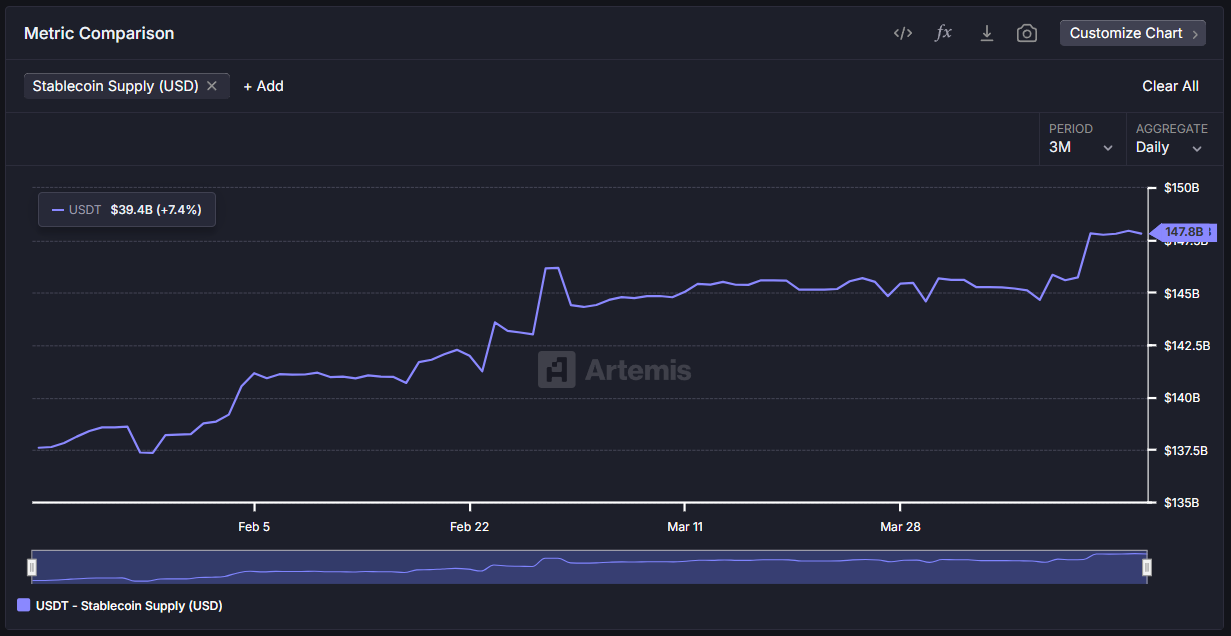Click the USDT legend color swatch
Viewport: 1231px width, 636px height.
24,605
